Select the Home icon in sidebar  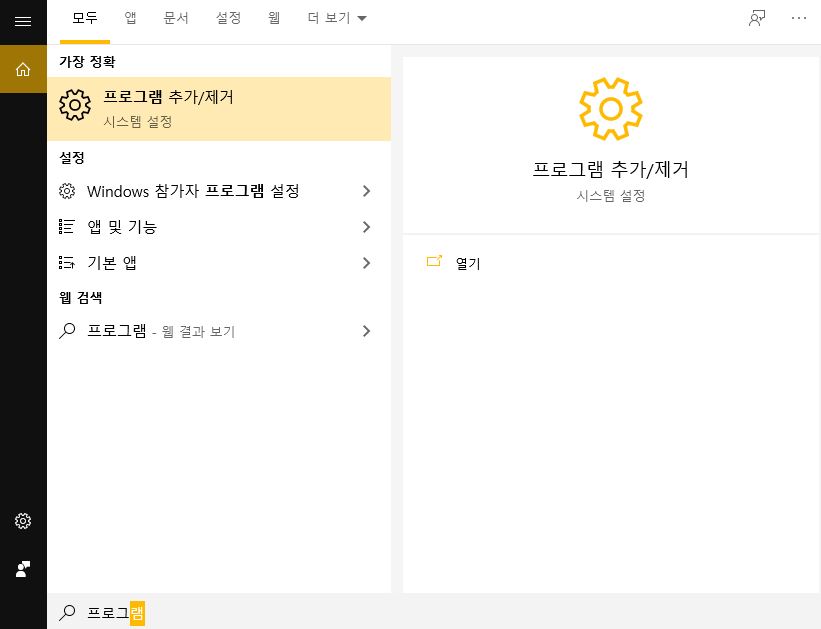[x=23, y=69]
